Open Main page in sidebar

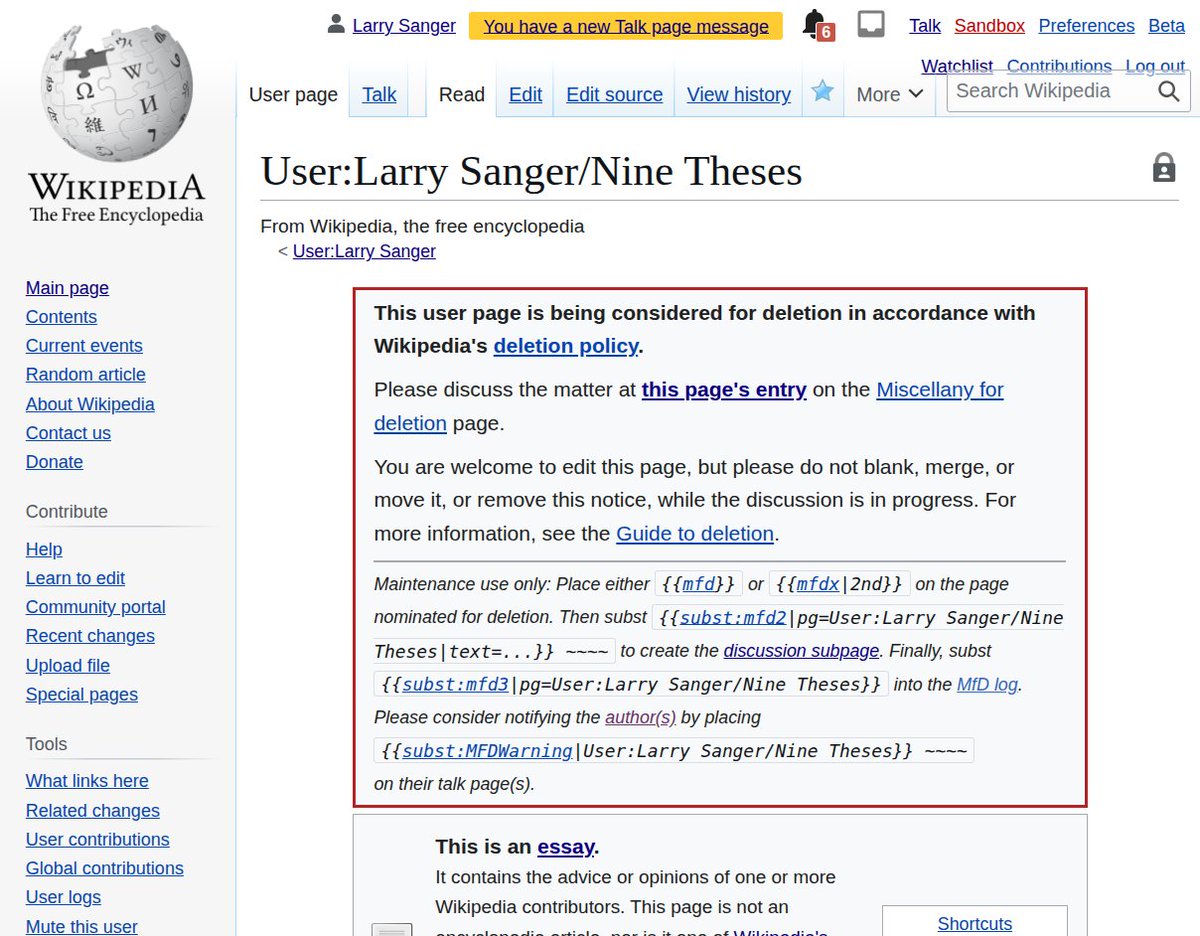(x=67, y=288)
